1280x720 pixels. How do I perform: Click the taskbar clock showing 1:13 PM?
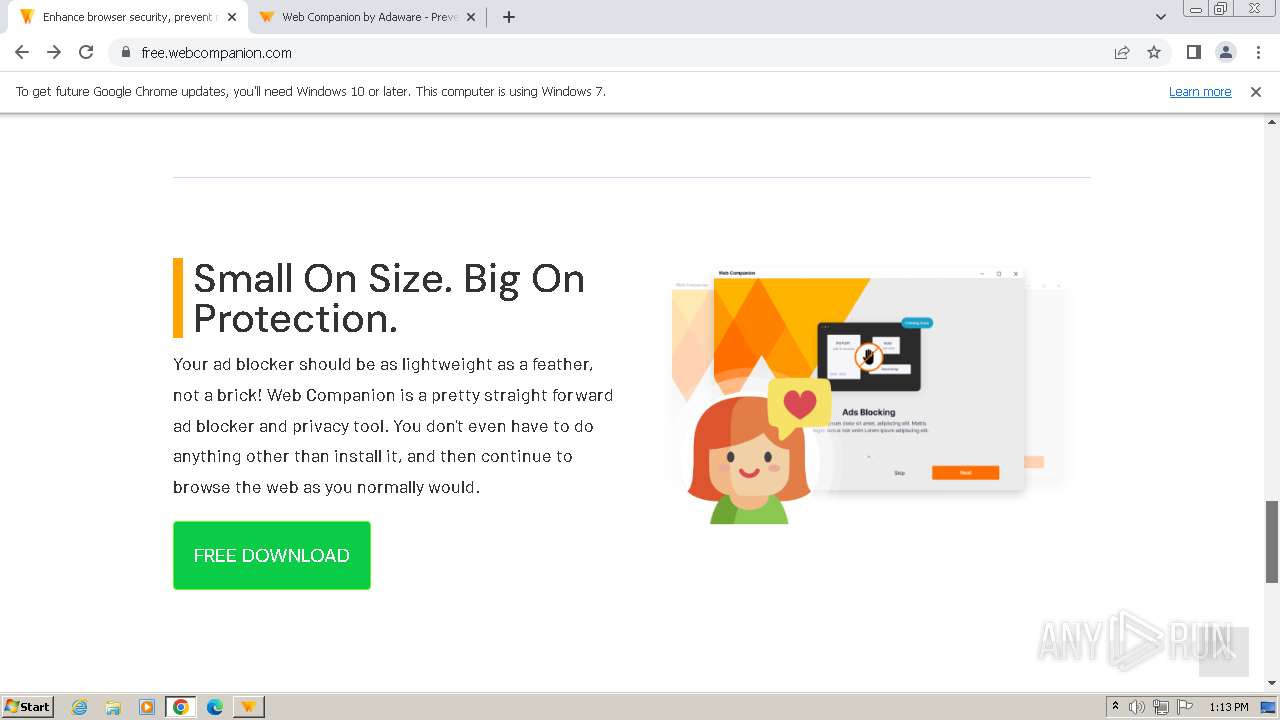click(1229, 707)
